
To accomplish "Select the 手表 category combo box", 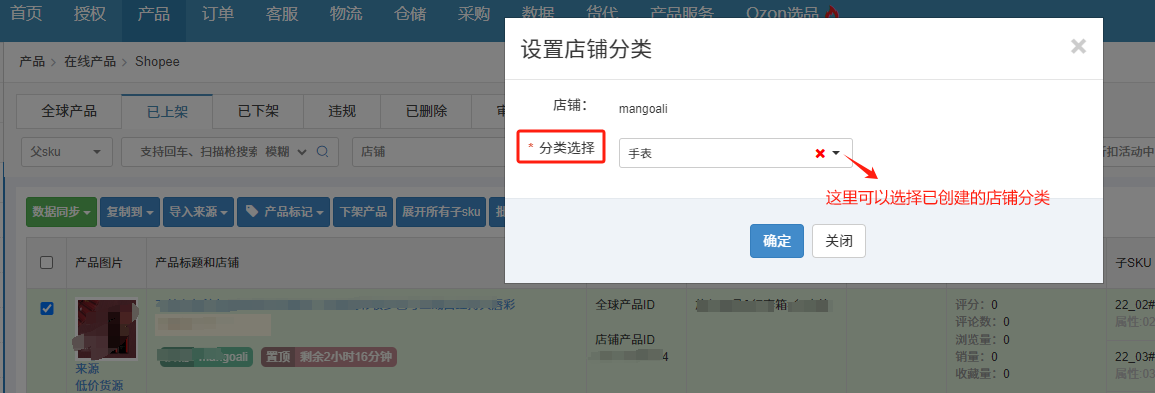I will 735,153.
